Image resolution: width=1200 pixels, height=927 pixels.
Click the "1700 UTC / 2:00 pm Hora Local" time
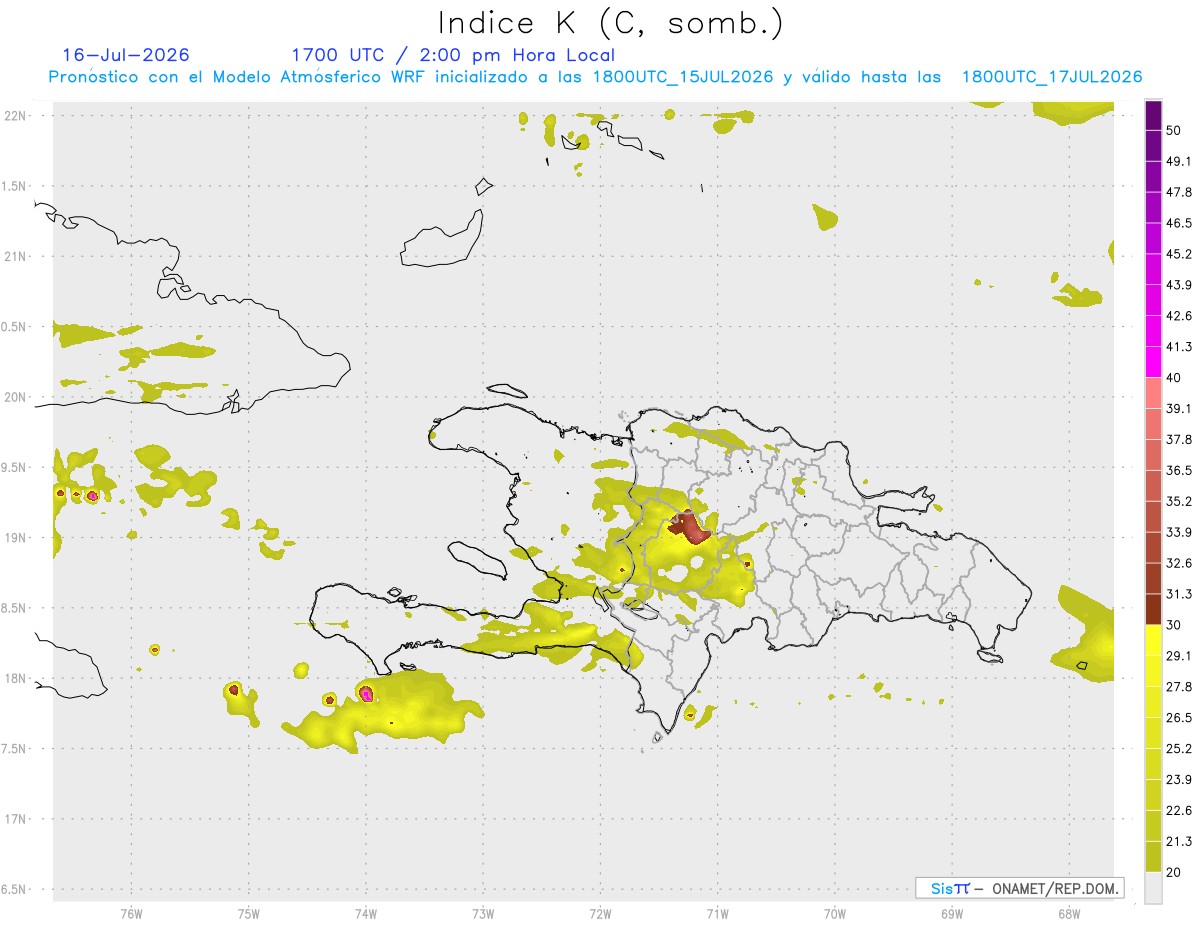[x=452, y=55]
